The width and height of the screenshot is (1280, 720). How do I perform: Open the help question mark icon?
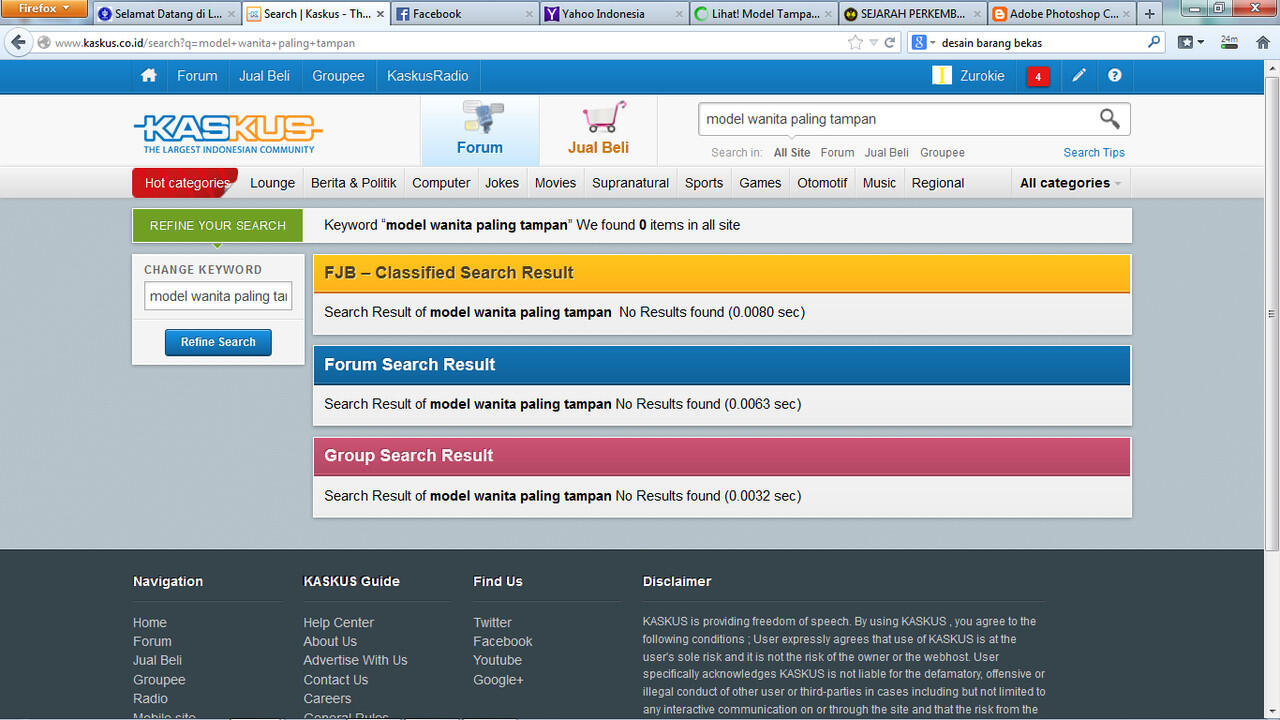click(x=1115, y=76)
